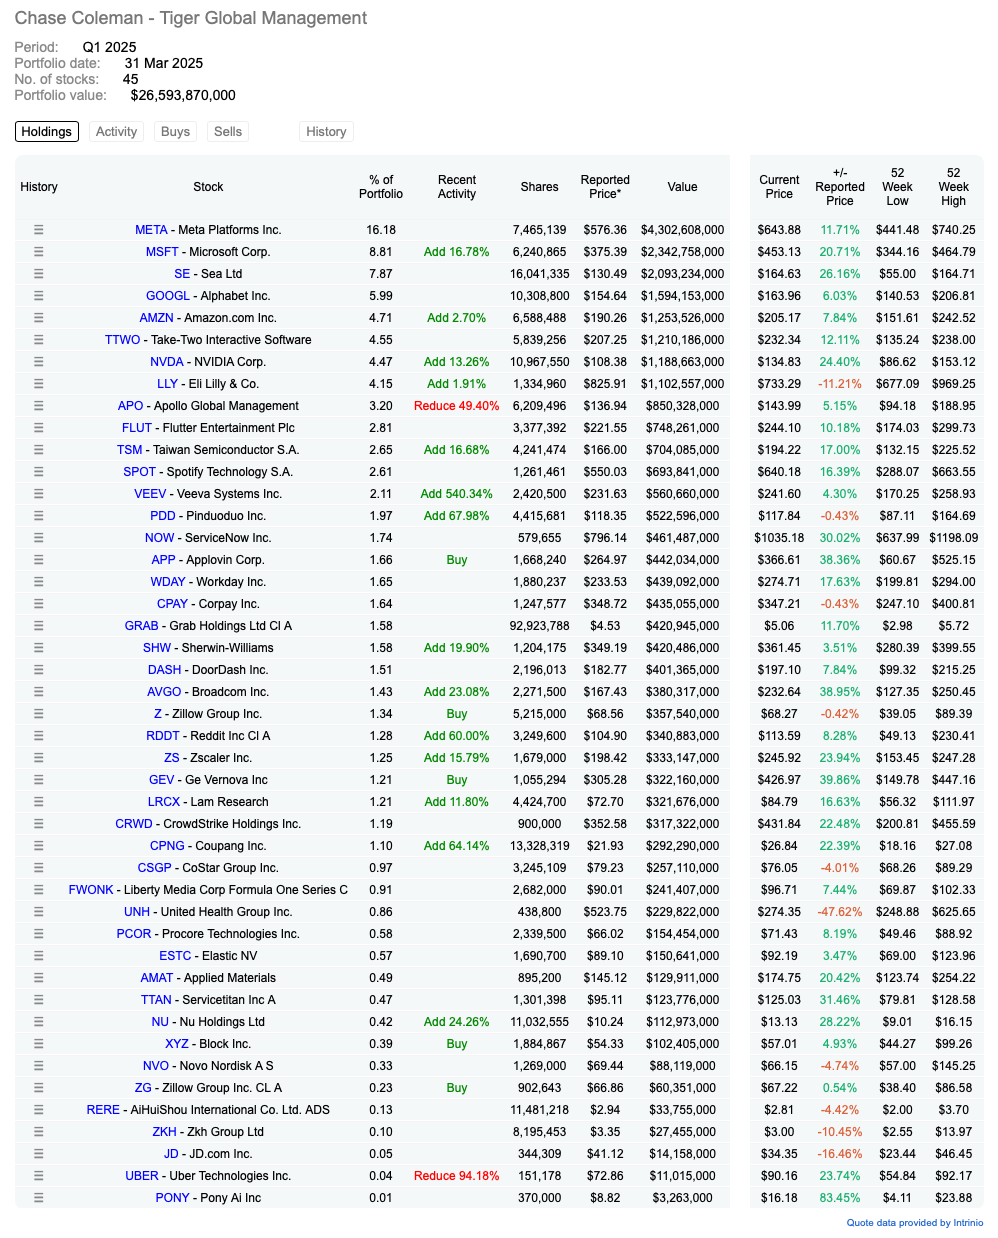Open the RERE ticker link
The height and width of the screenshot is (1238, 998).
(103, 1110)
